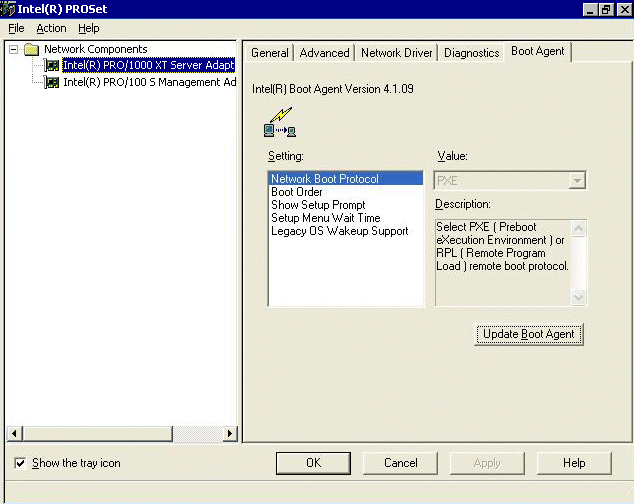Open the Value dropdown showing PXE

pos(576,180)
